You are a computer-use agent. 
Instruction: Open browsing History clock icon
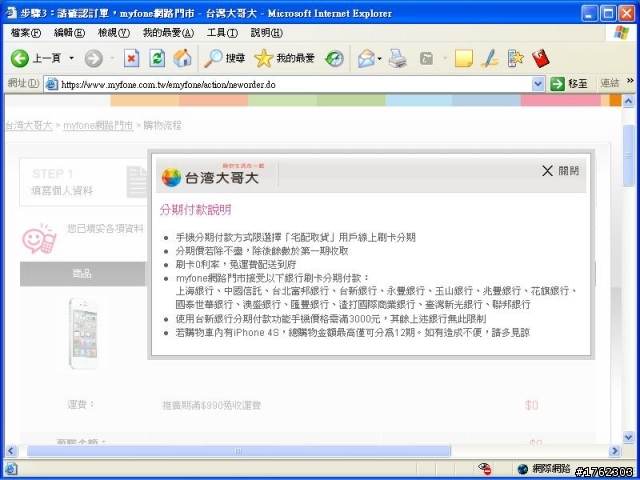334,59
